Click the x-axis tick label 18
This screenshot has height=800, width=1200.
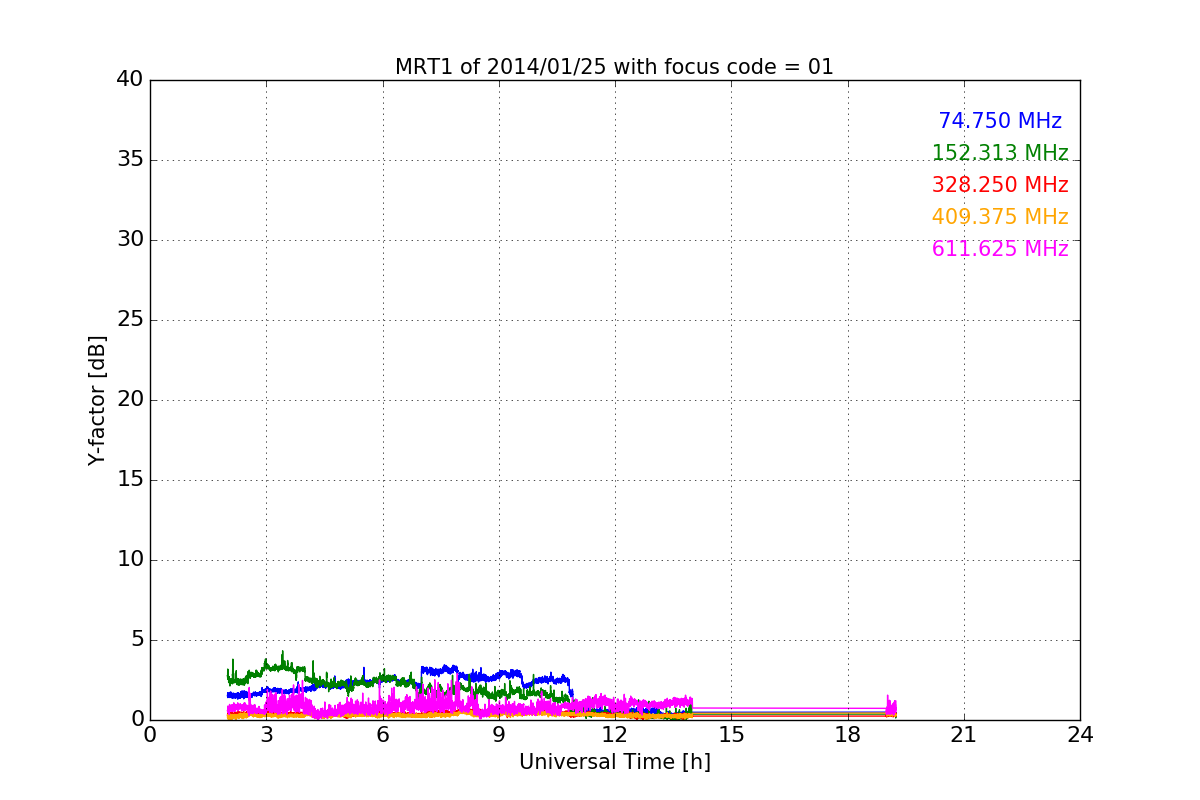(x=848, y=734)
